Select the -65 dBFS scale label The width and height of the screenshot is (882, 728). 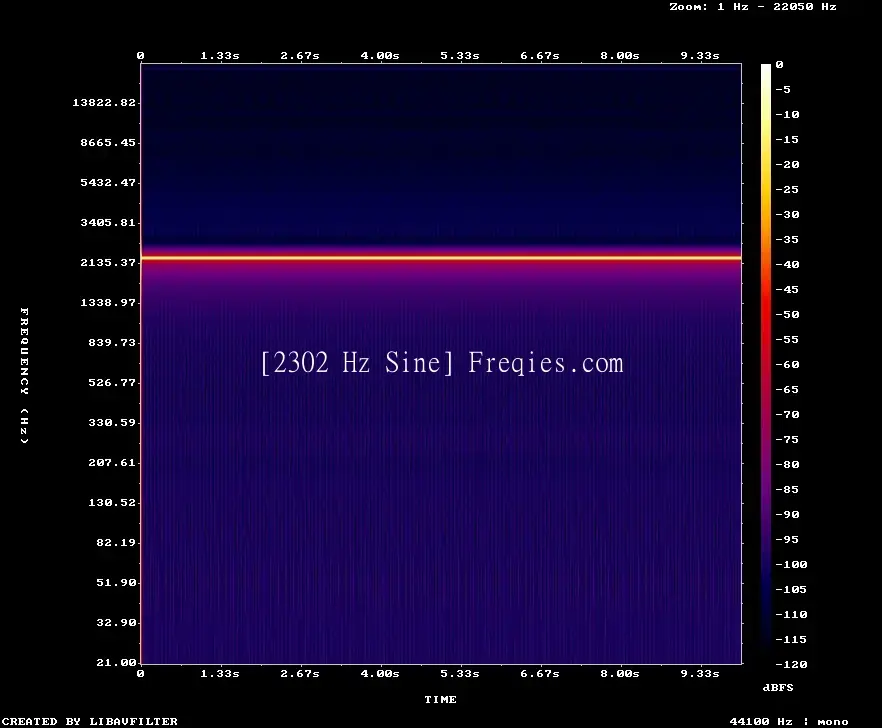tap(787, 389)
